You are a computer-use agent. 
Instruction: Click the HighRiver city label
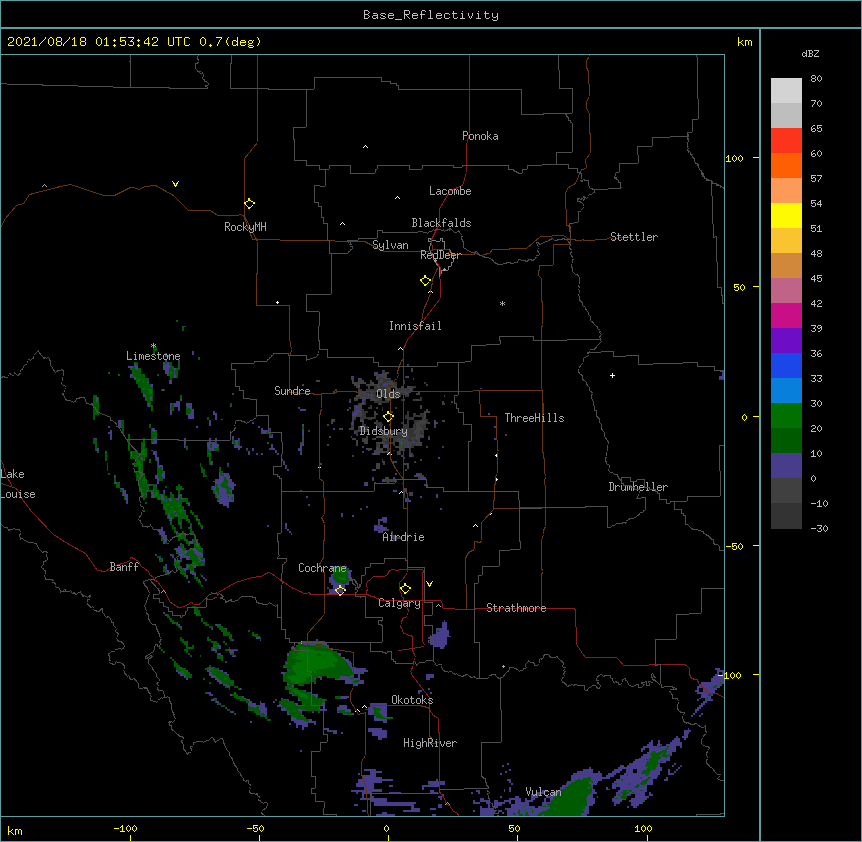point(429,743)
